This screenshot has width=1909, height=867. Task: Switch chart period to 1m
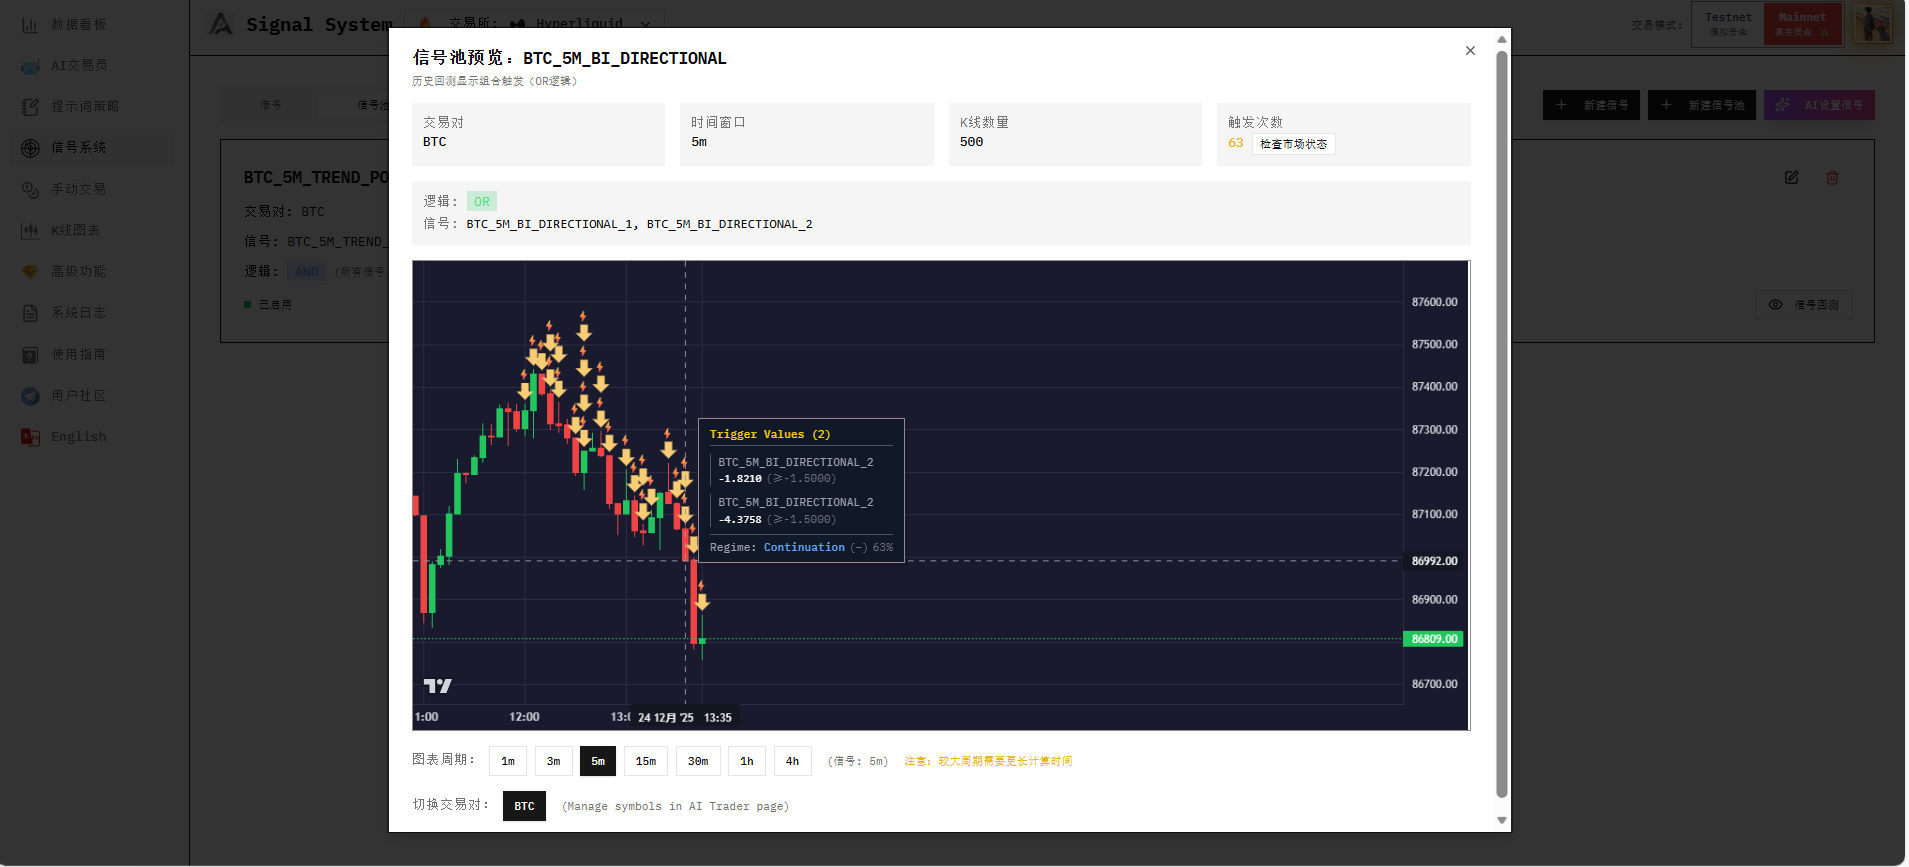(508, 761)
